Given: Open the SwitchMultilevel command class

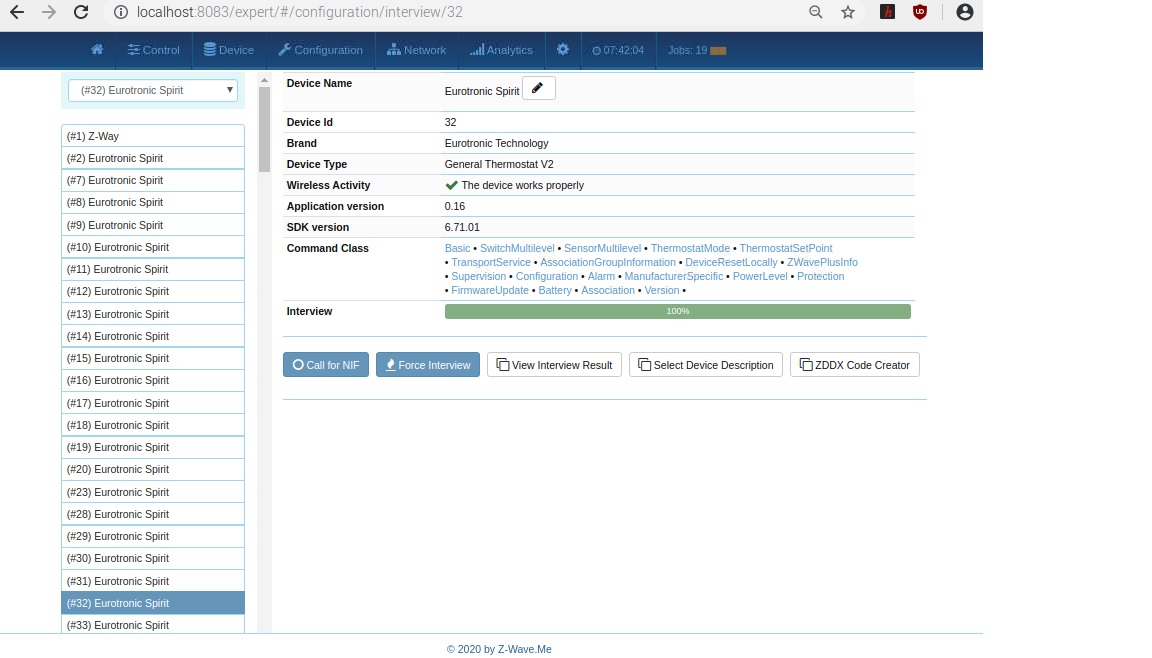Looking at the screenshot, I should tap(517, 248).
